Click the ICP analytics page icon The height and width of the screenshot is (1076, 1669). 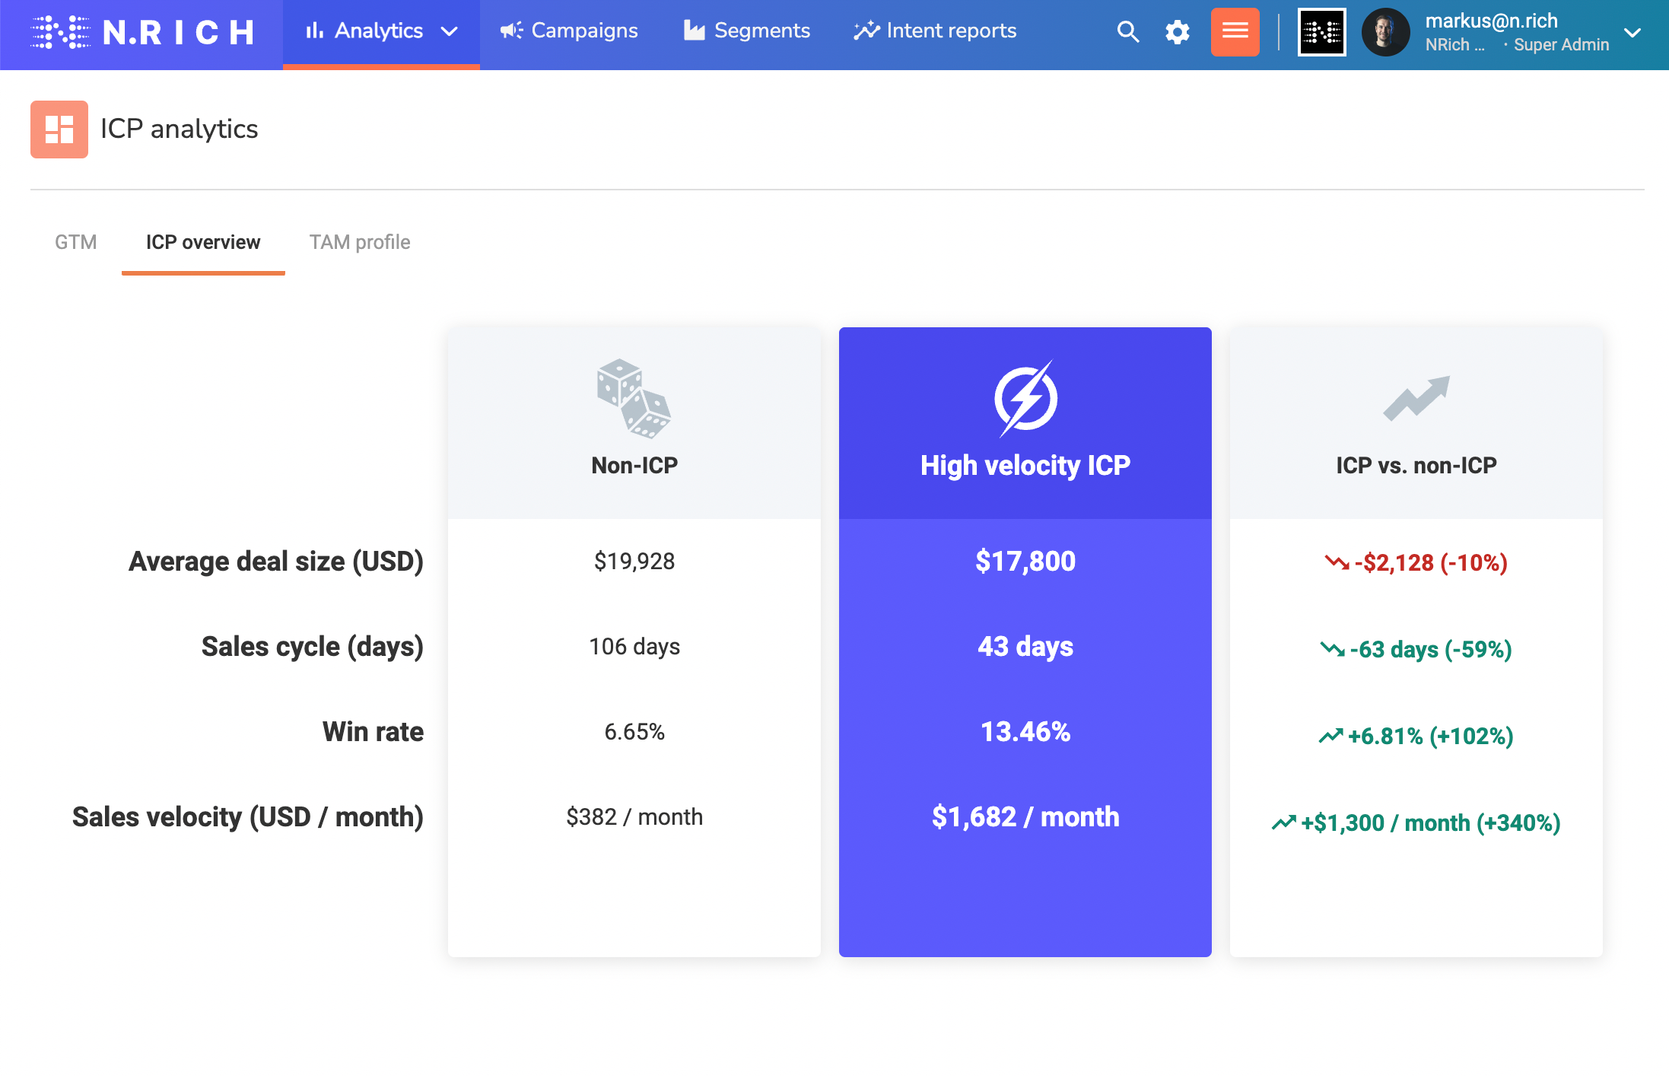(59, 129)
